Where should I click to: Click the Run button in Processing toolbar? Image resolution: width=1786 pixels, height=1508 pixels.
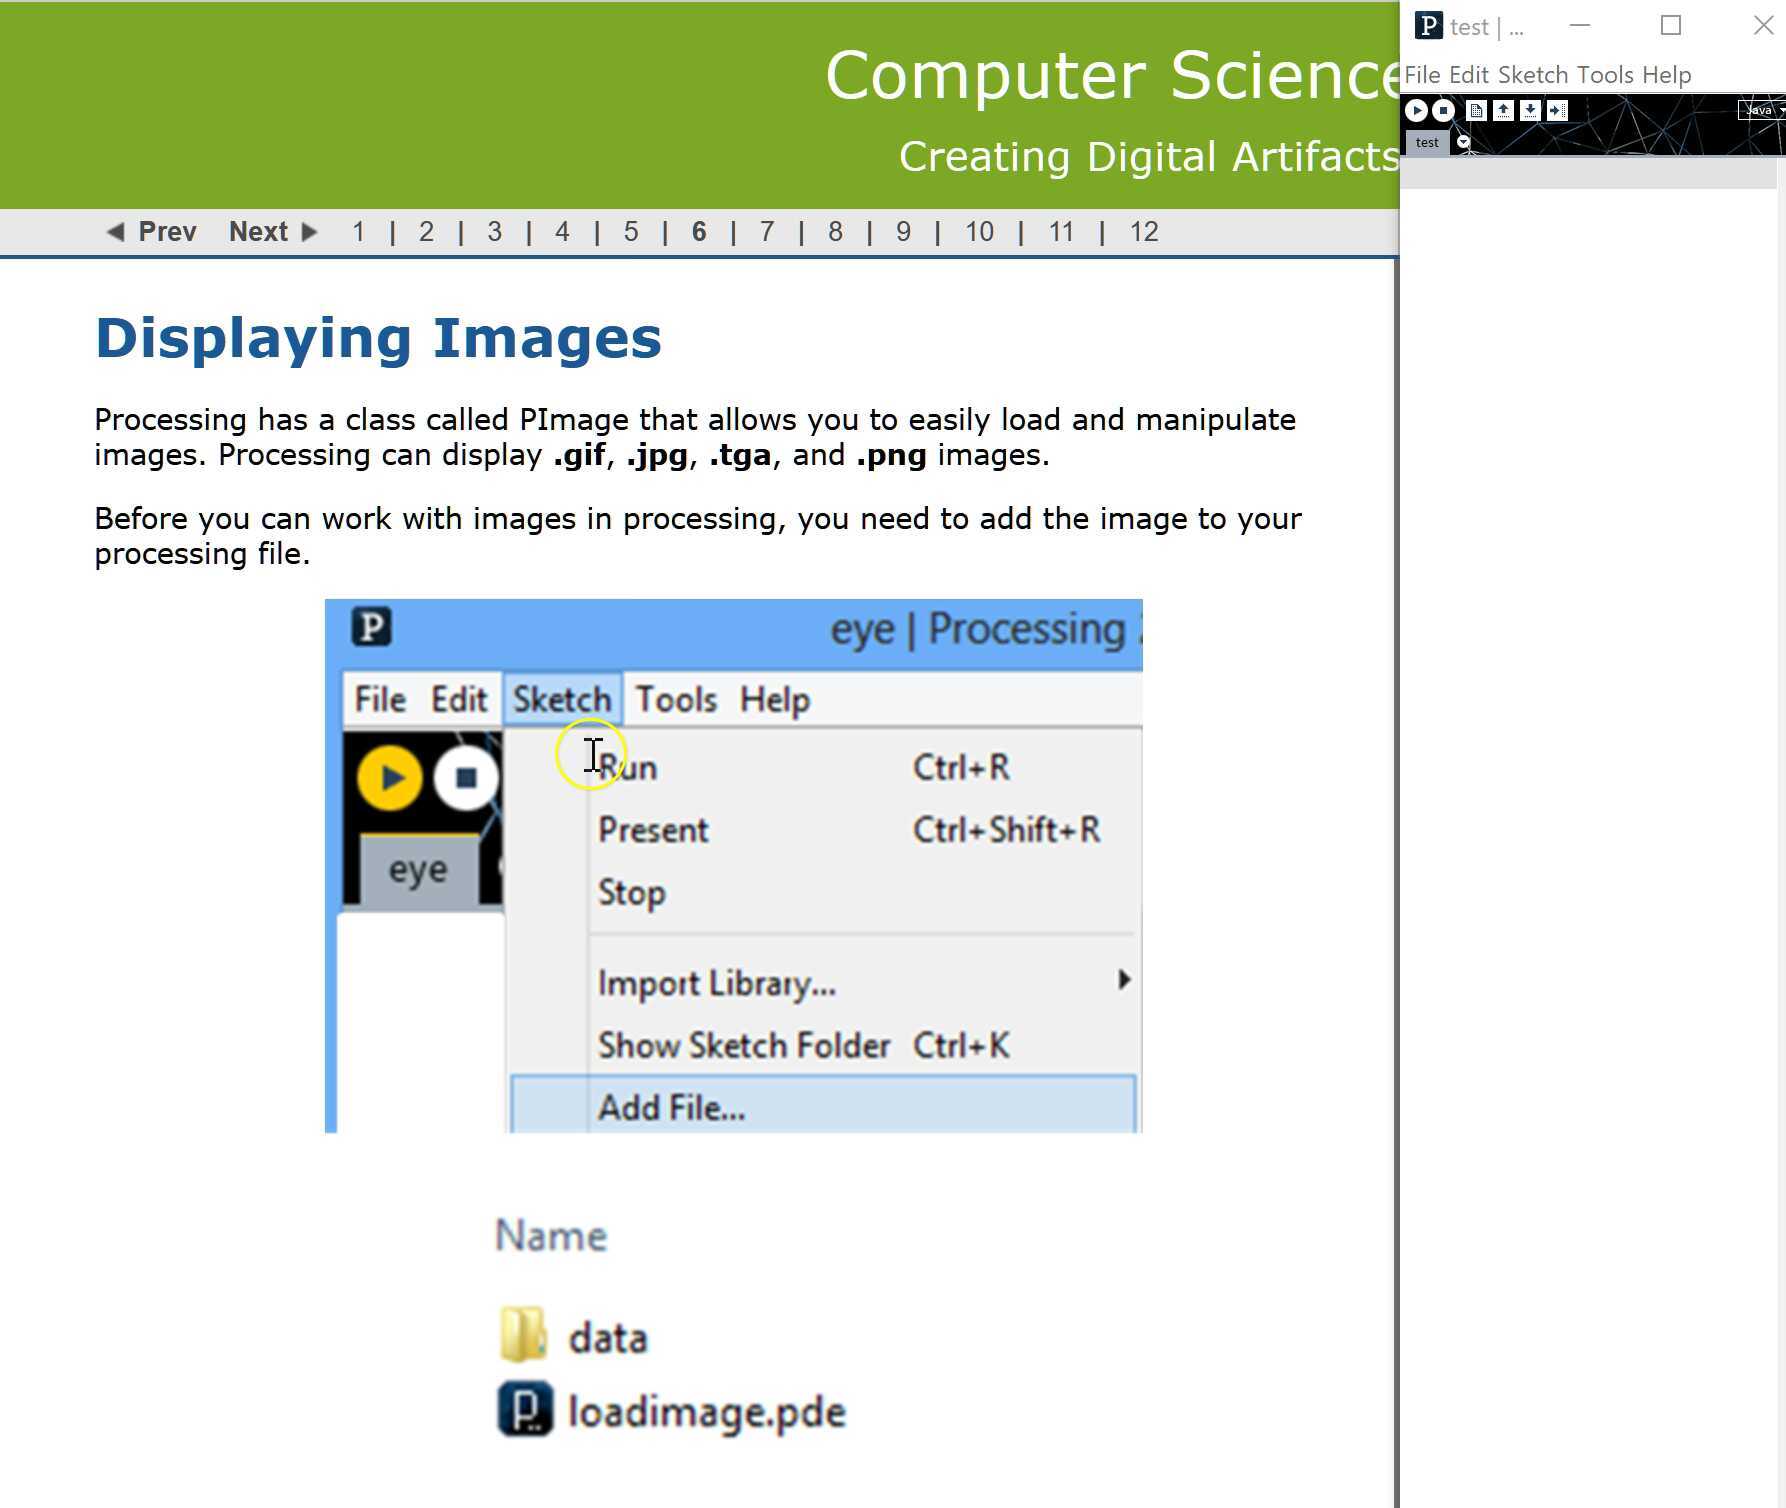tap(1416, 111)
